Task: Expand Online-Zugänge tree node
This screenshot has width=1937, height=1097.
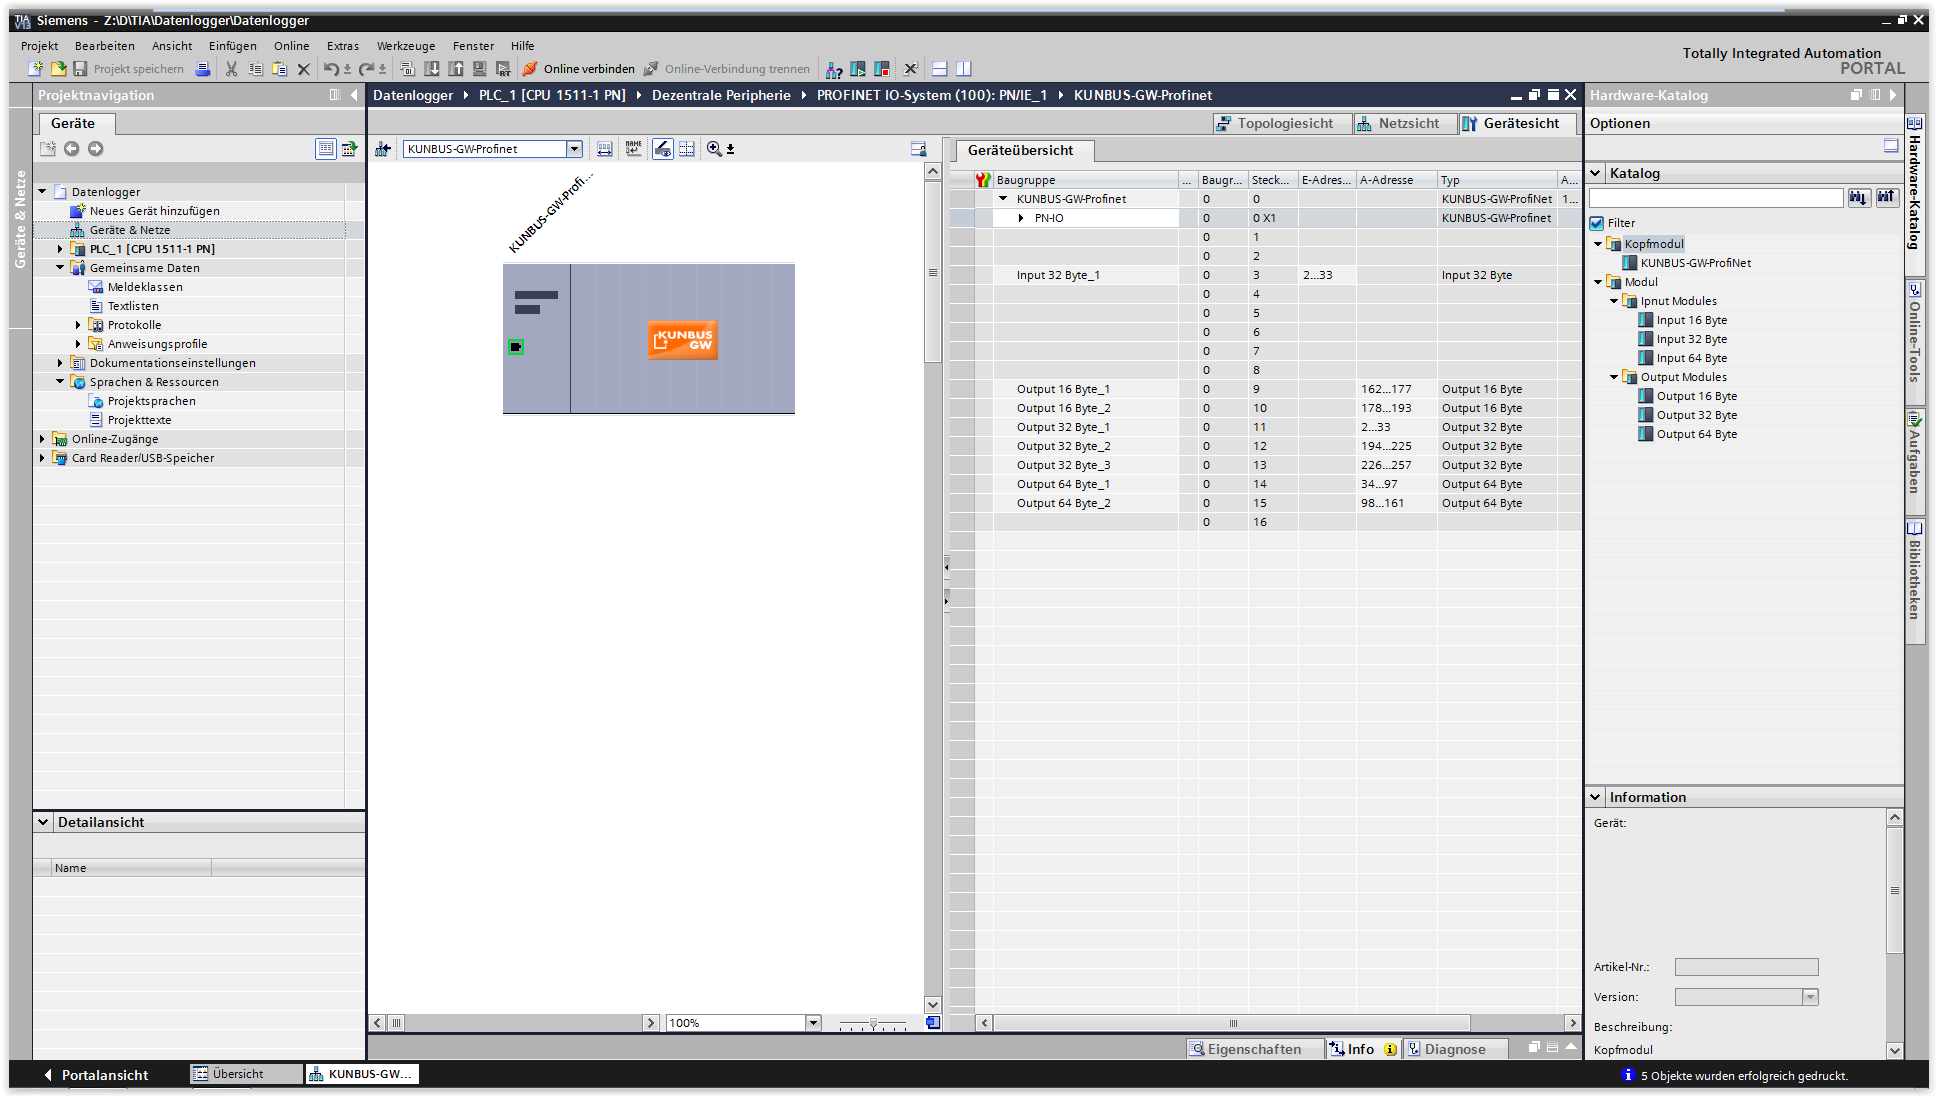Action: coord(42,439)
